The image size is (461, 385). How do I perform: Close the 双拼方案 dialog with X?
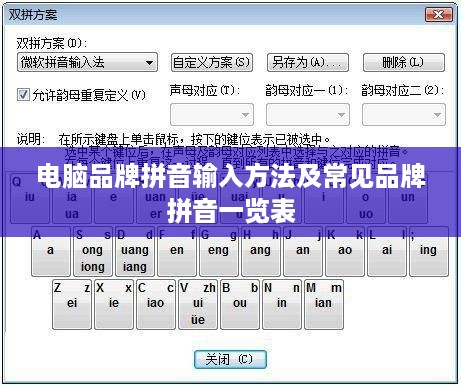click(x=438, y=15)
